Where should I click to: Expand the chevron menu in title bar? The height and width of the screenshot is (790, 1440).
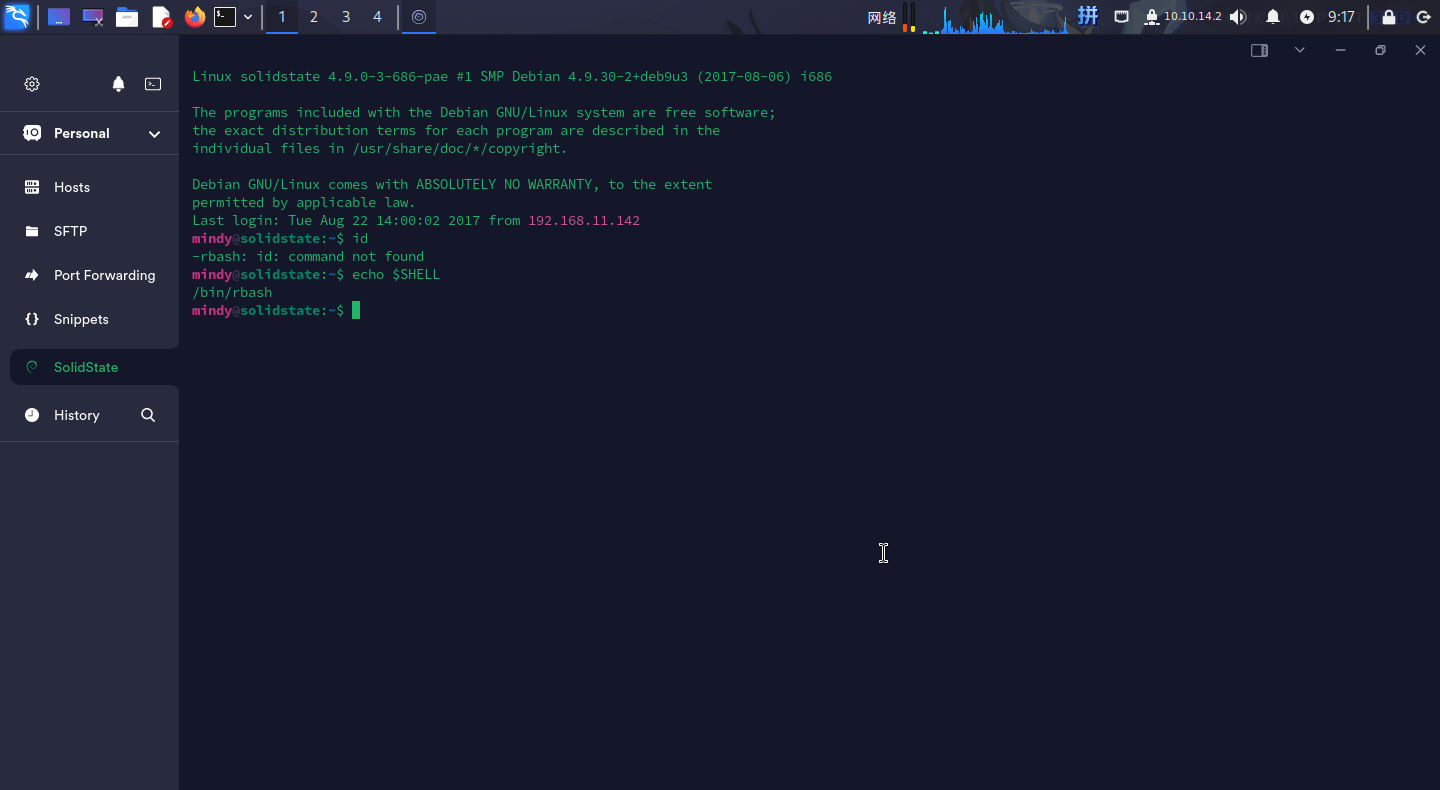[x=1299, y=50]
